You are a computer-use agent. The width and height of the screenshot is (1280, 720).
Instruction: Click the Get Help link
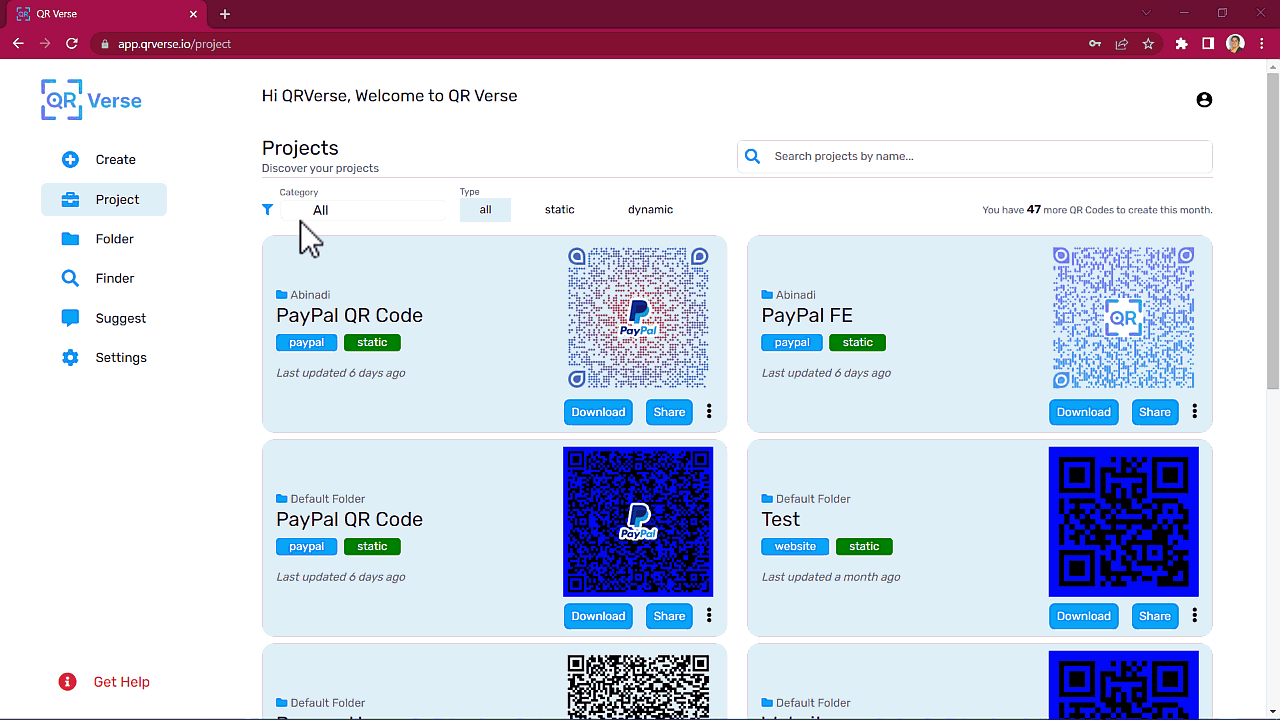pos(121,682)
